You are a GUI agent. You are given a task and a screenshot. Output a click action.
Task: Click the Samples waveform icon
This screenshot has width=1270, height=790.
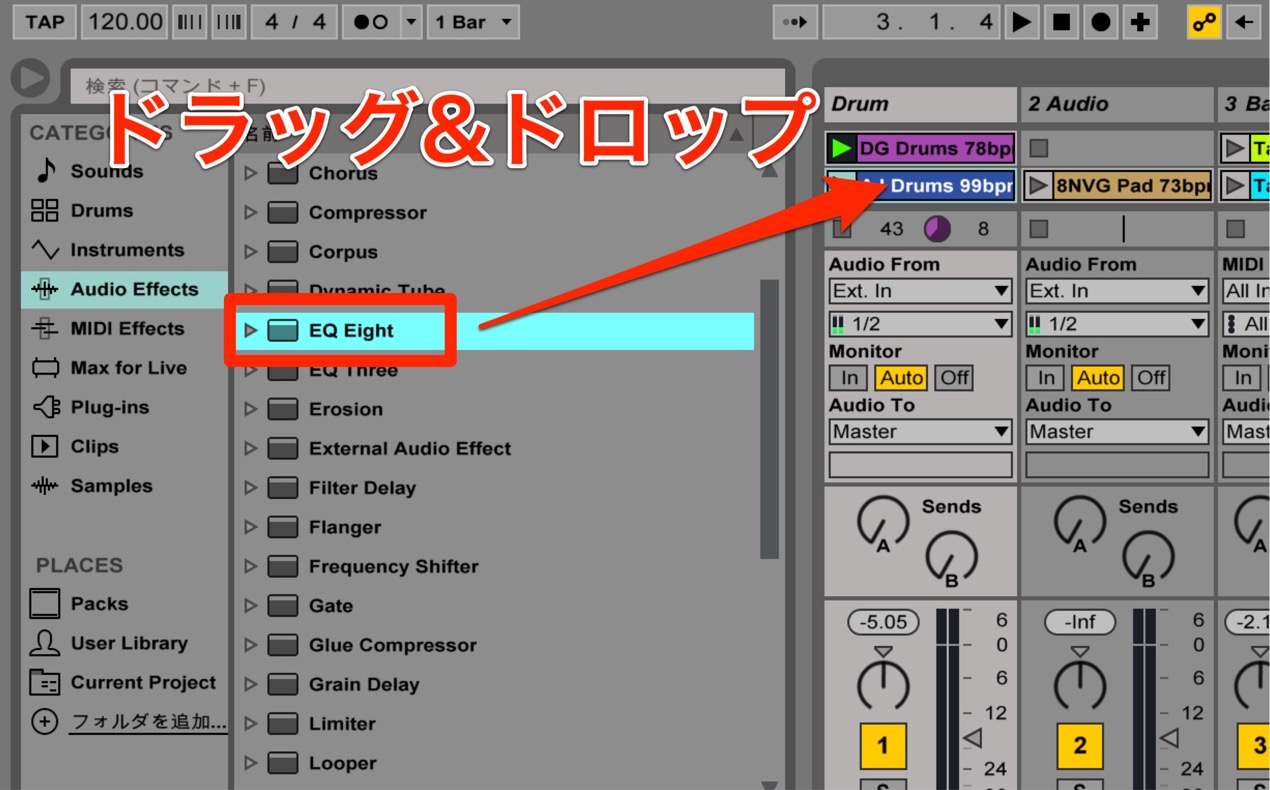point(45,486)
